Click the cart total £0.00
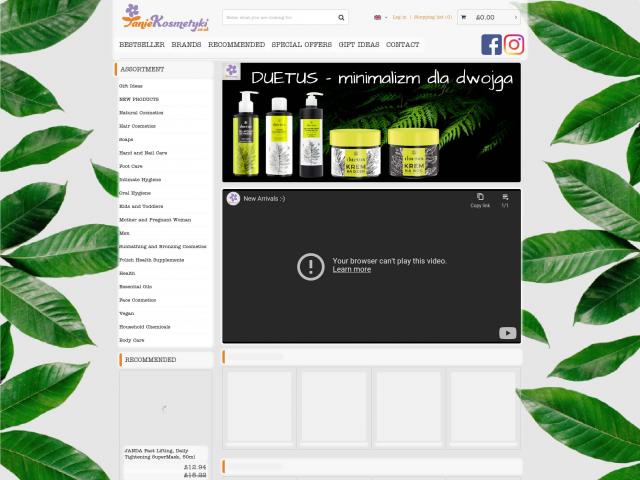The height and width of the screenshot is (480, 640). (x=485, y=18)
